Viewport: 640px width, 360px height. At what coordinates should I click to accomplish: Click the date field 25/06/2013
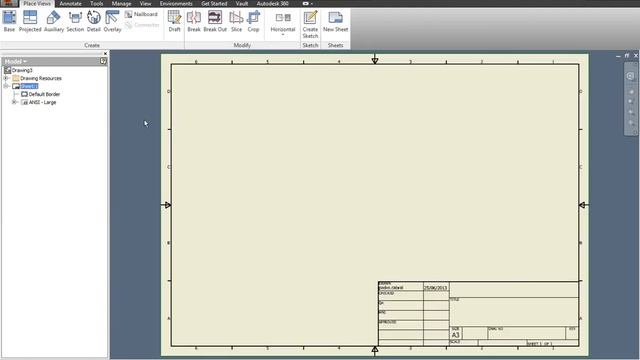coord(436,288)
